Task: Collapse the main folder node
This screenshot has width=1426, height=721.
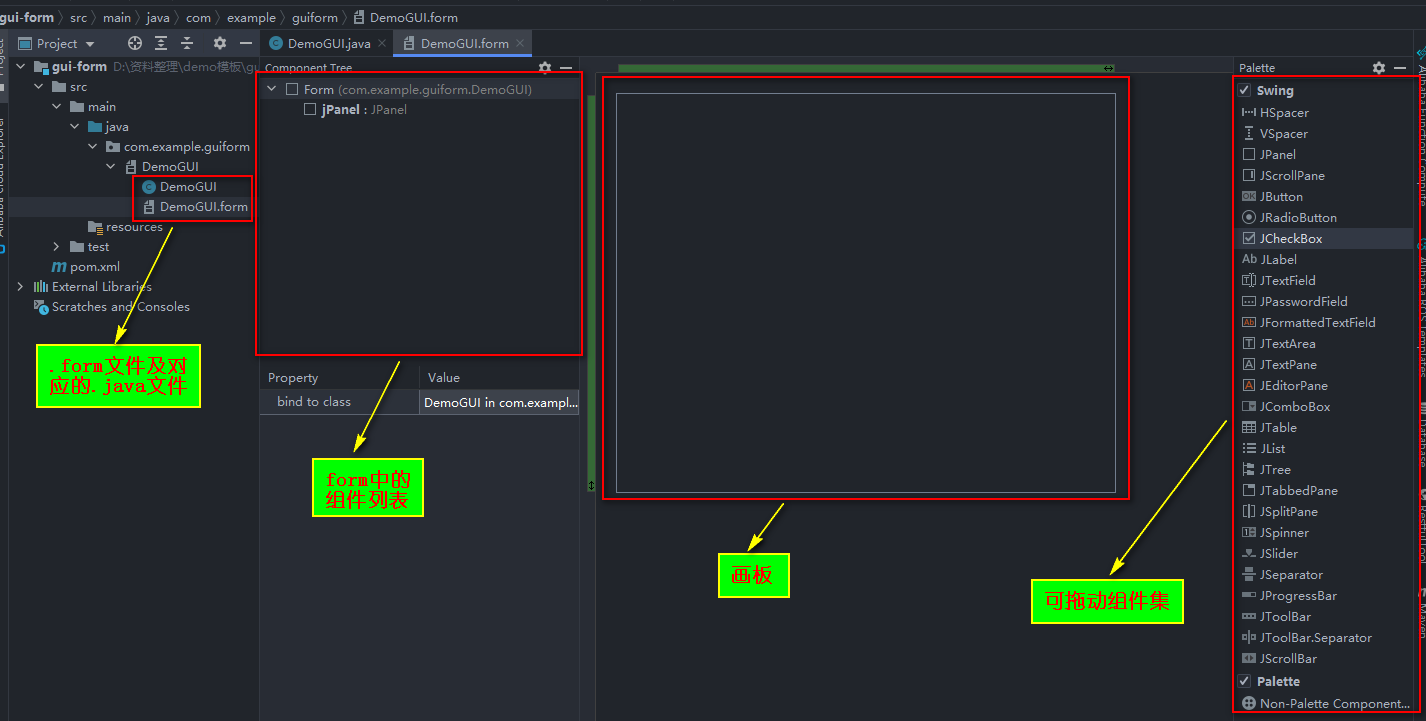Action: 57,107
